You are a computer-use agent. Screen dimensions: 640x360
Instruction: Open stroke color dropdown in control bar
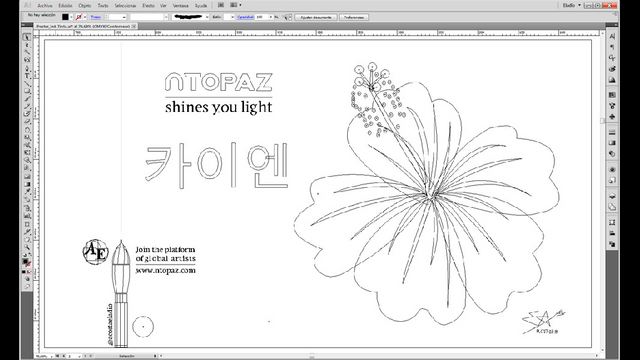[x=85, y=17]
